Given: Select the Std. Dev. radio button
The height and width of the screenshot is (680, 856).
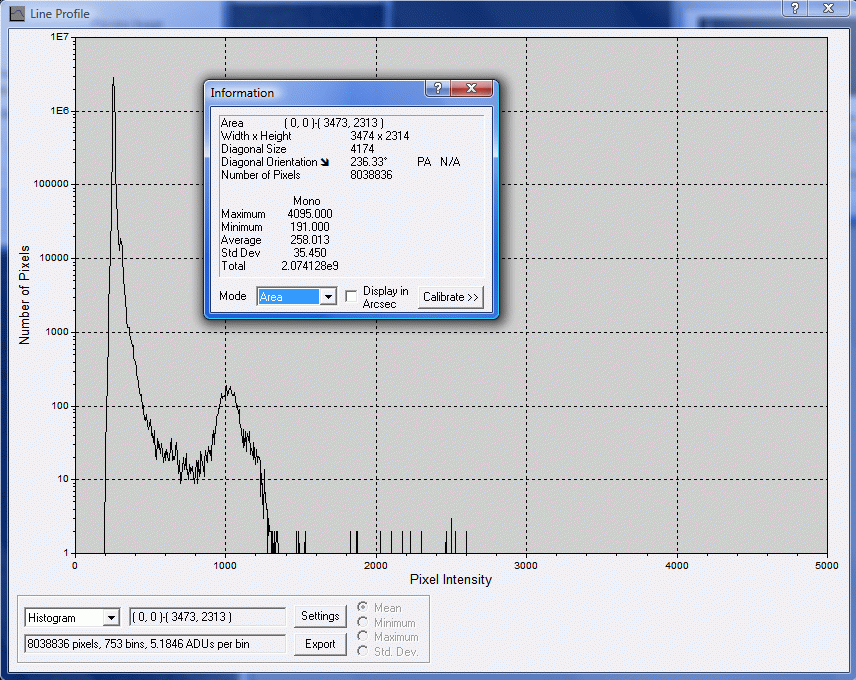Looking at the screenshot, I should [x=363, y=652].
